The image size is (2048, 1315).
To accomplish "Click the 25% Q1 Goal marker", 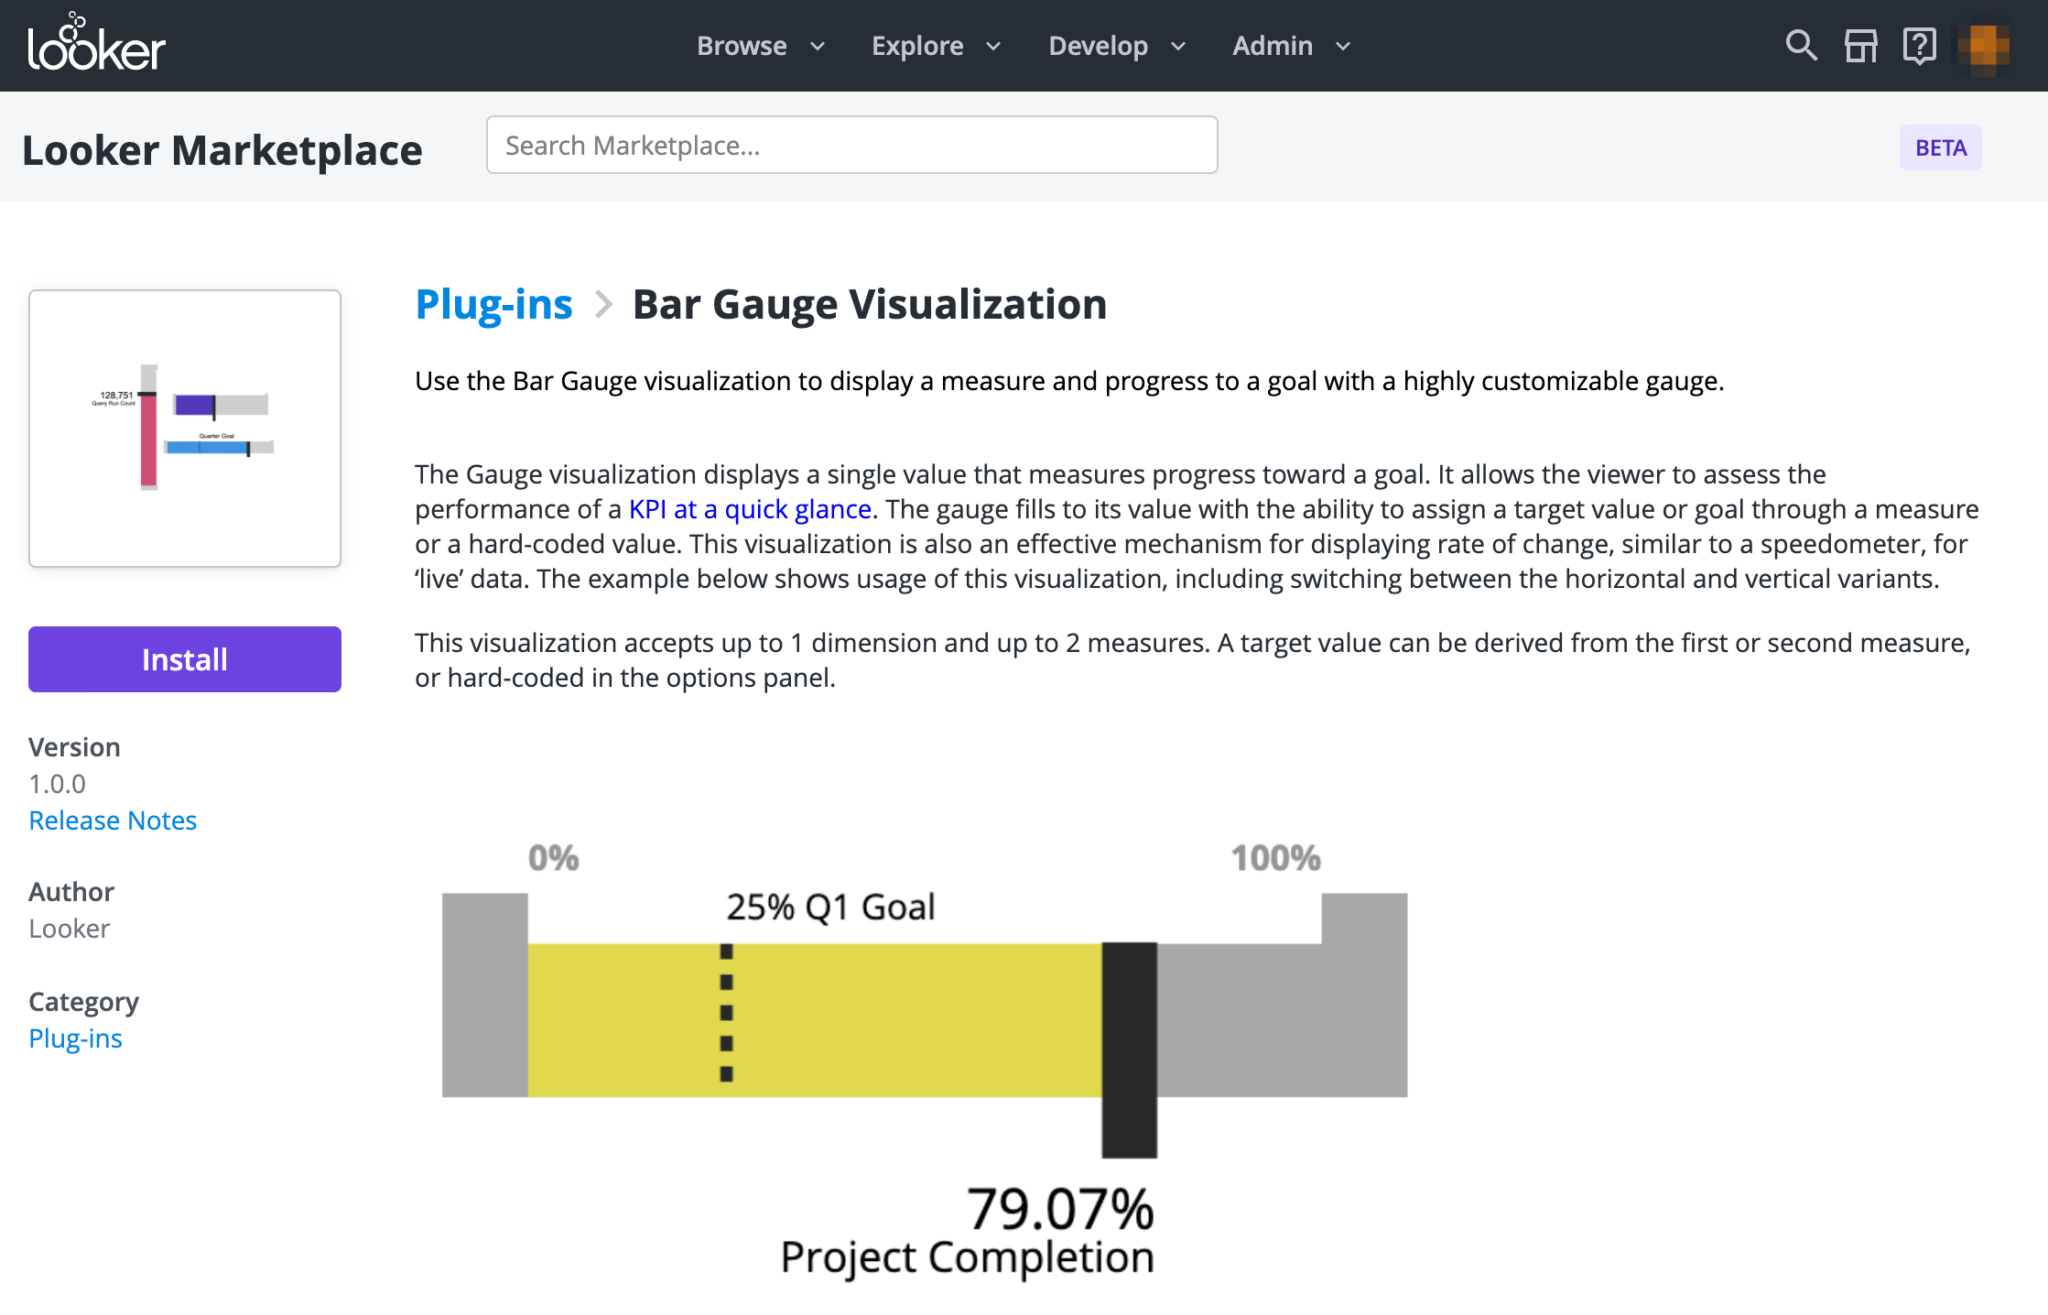I will (830, 906).
